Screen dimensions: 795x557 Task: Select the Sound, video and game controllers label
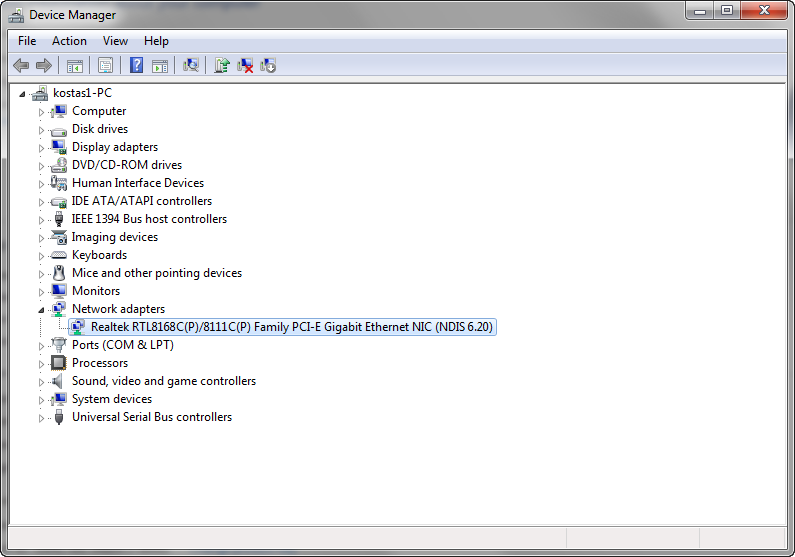click(164, 381)
